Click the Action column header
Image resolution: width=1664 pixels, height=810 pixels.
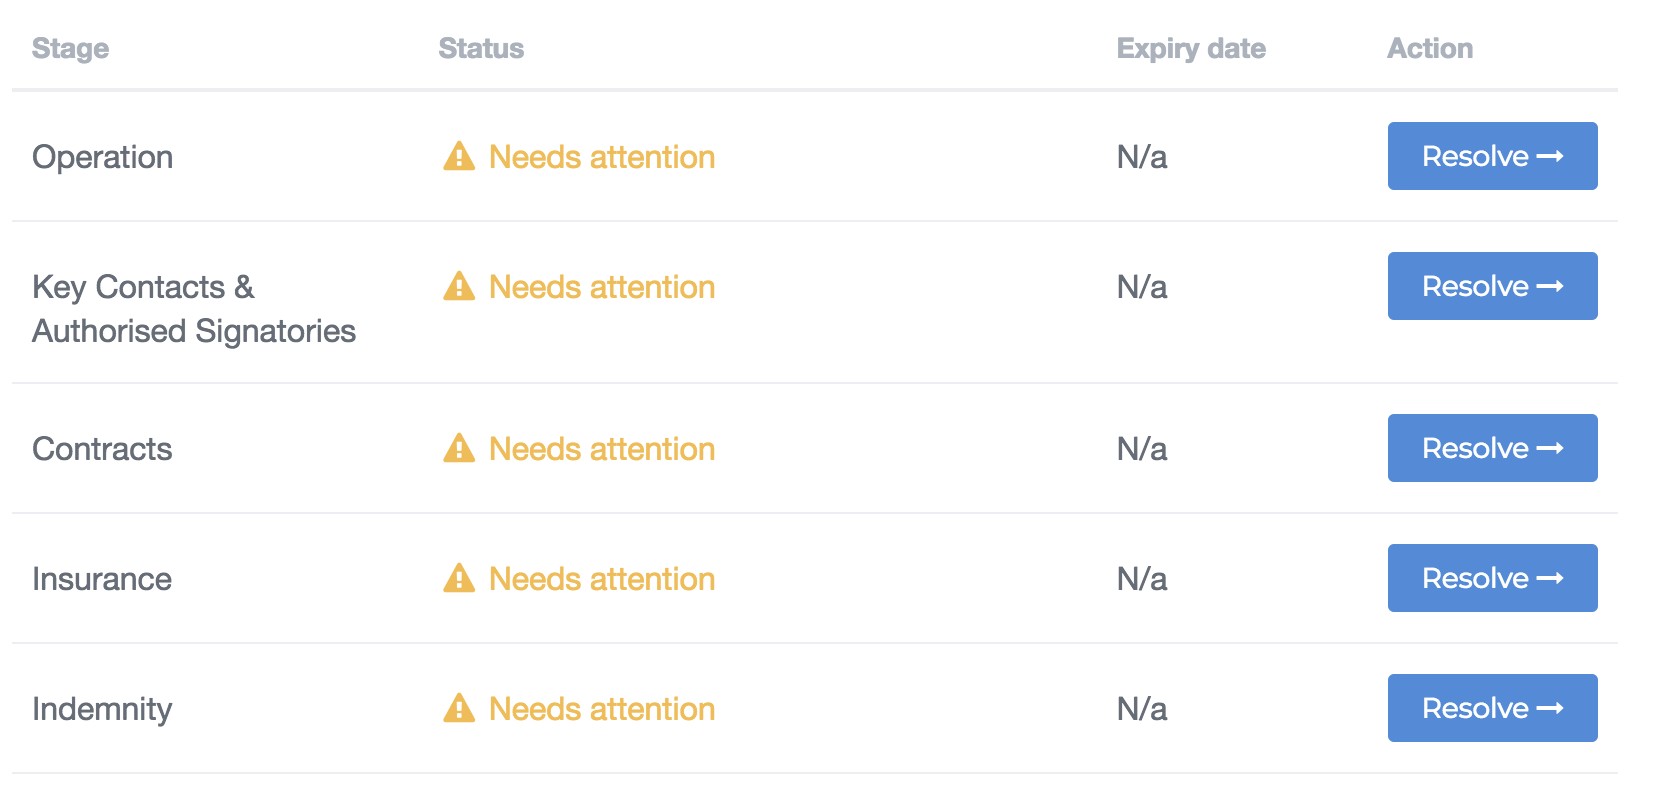coord(1430,48)
